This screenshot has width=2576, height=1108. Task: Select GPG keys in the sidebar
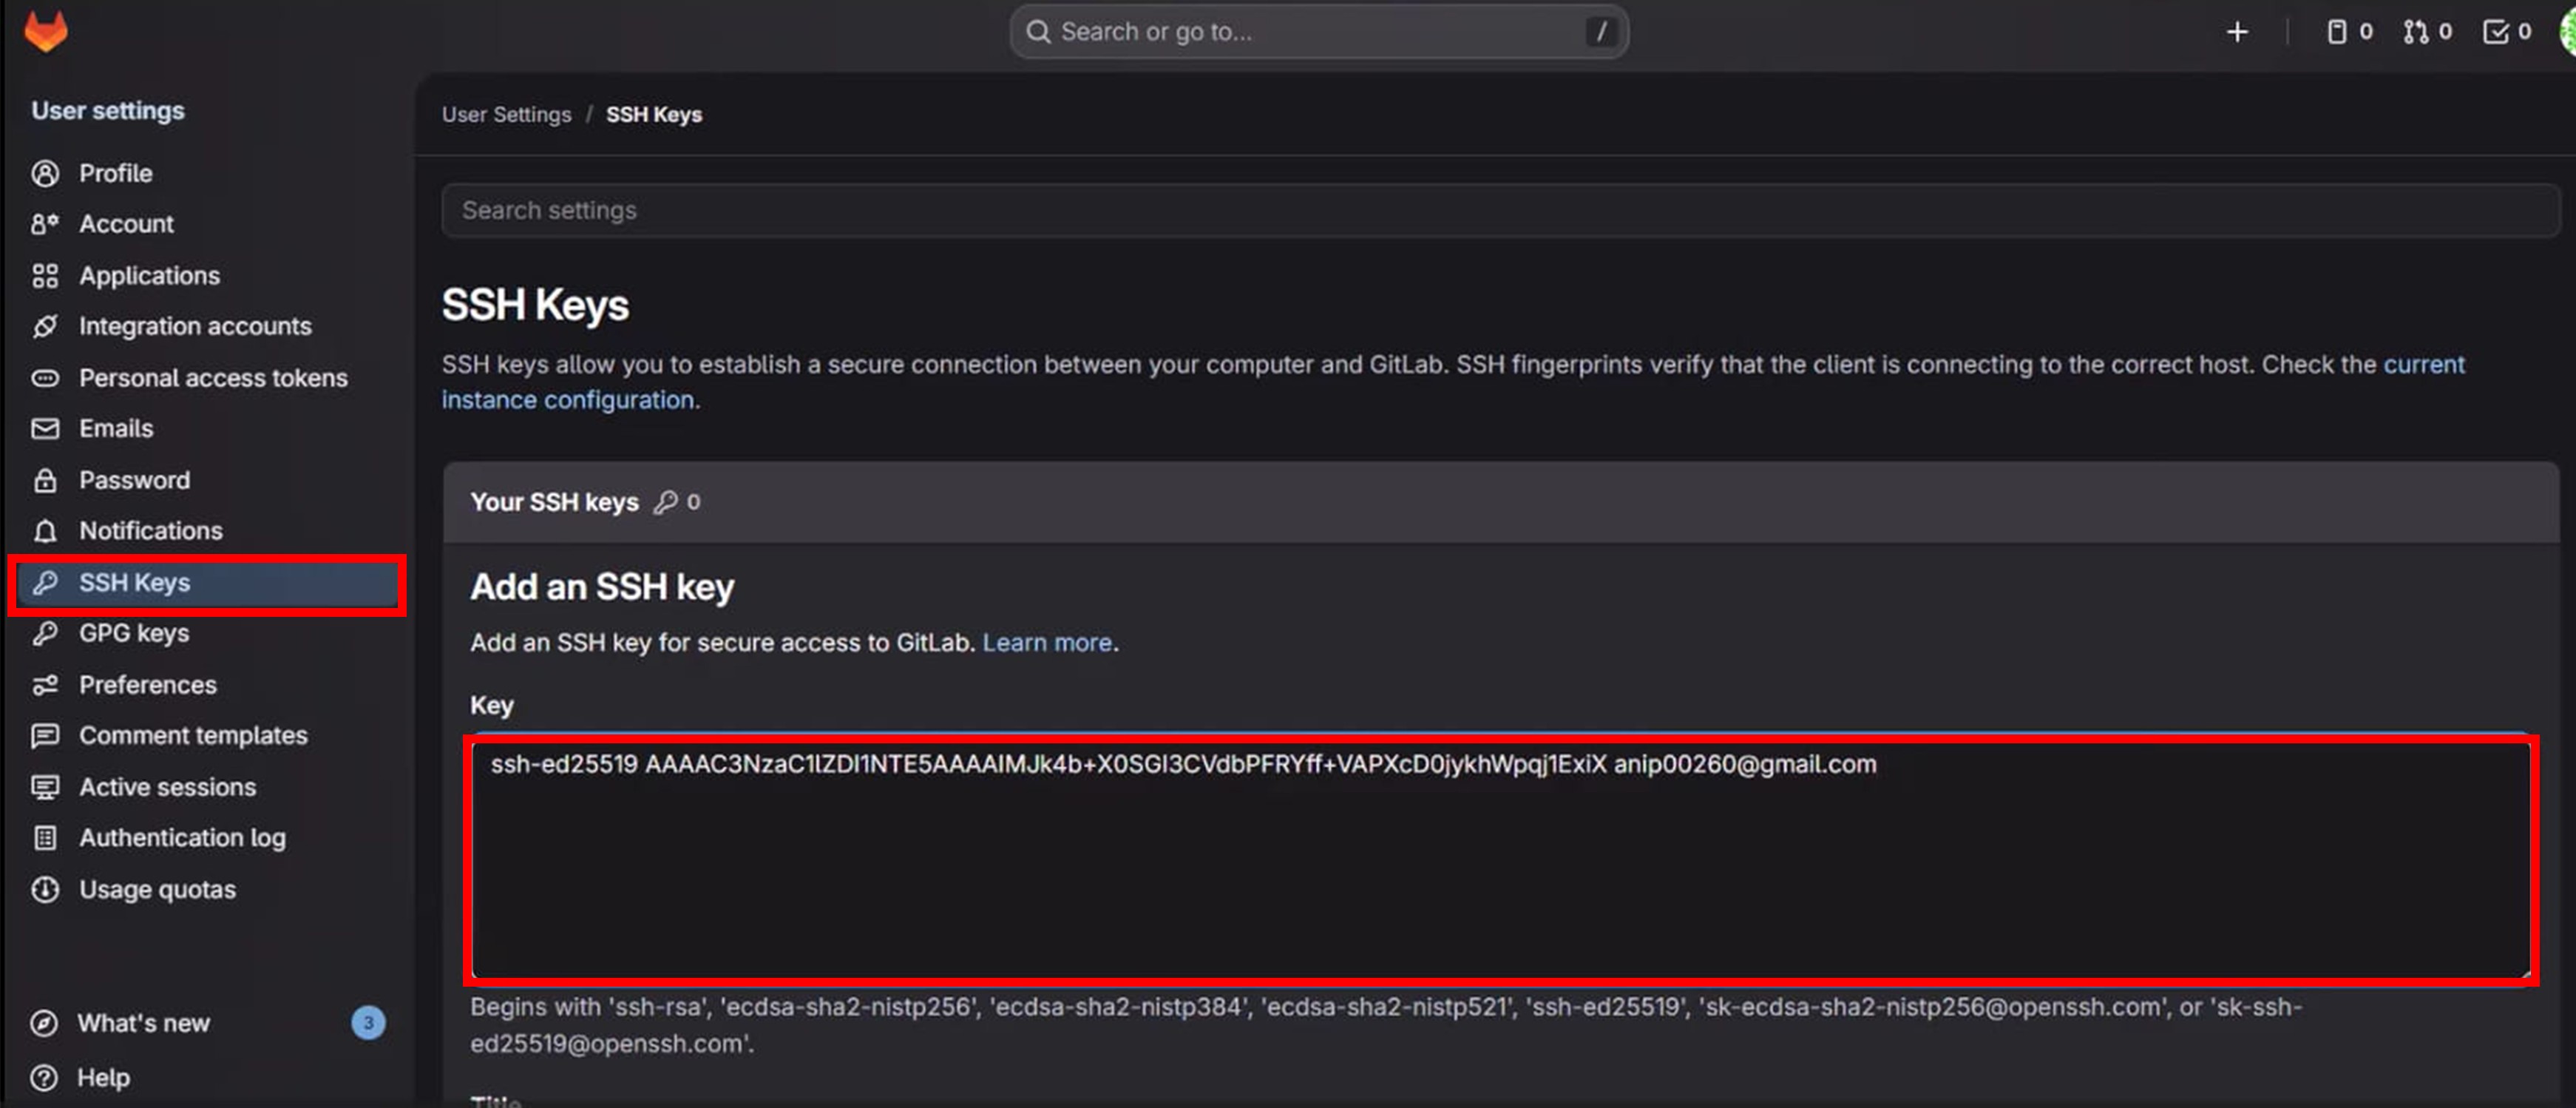[134, 633]
